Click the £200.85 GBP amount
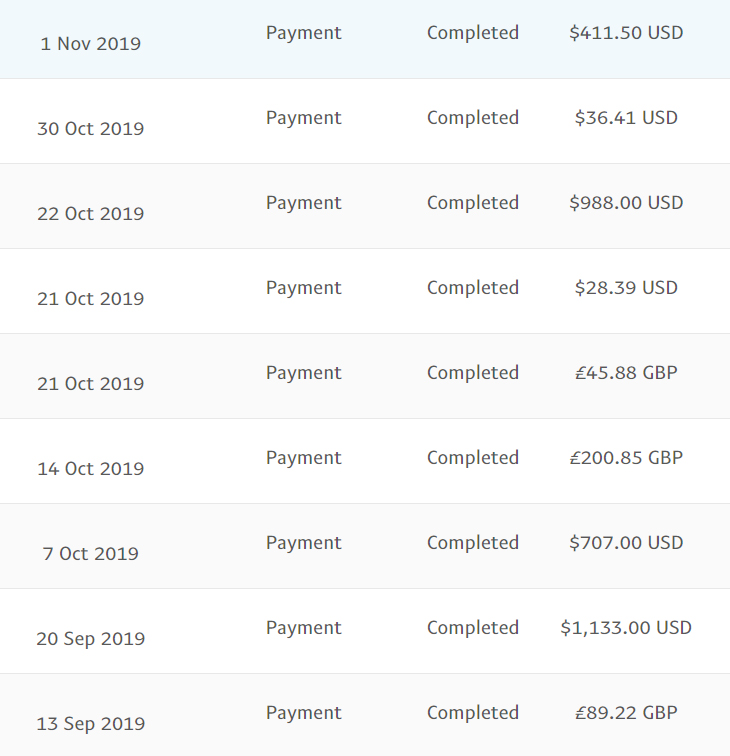The height and width of the screenshot is (756, 730). tap(626, 458)
